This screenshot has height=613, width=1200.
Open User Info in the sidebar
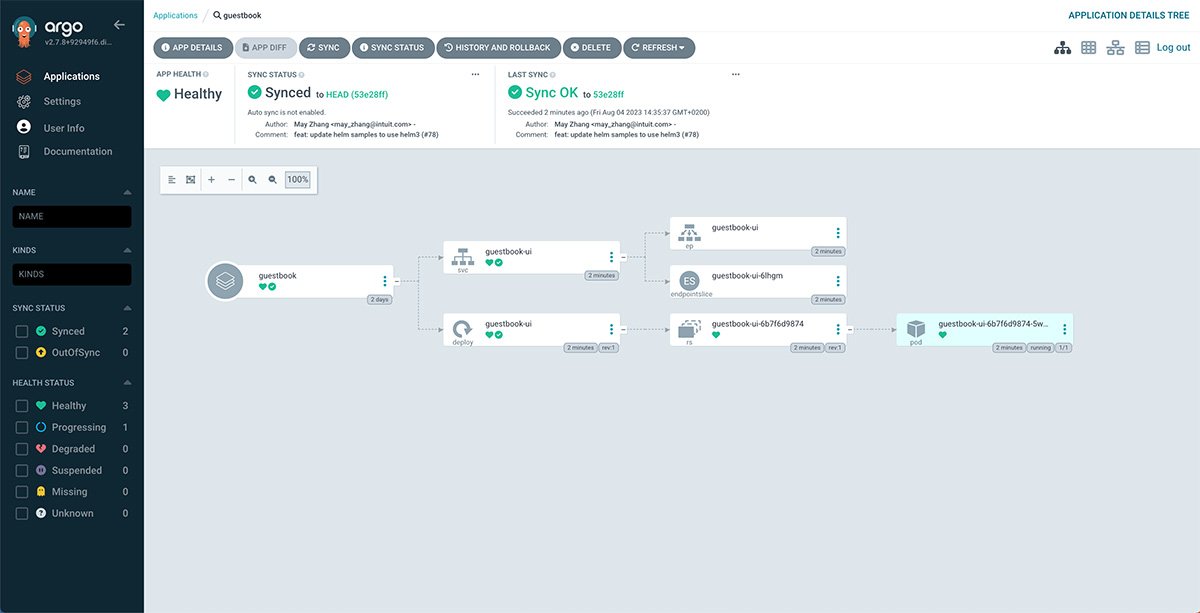click(62, 127)
